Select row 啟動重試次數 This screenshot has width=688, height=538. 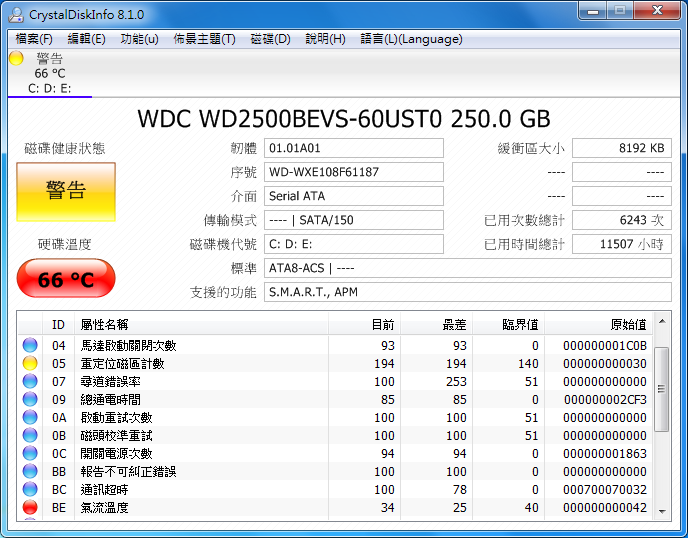tap(335, 417)
